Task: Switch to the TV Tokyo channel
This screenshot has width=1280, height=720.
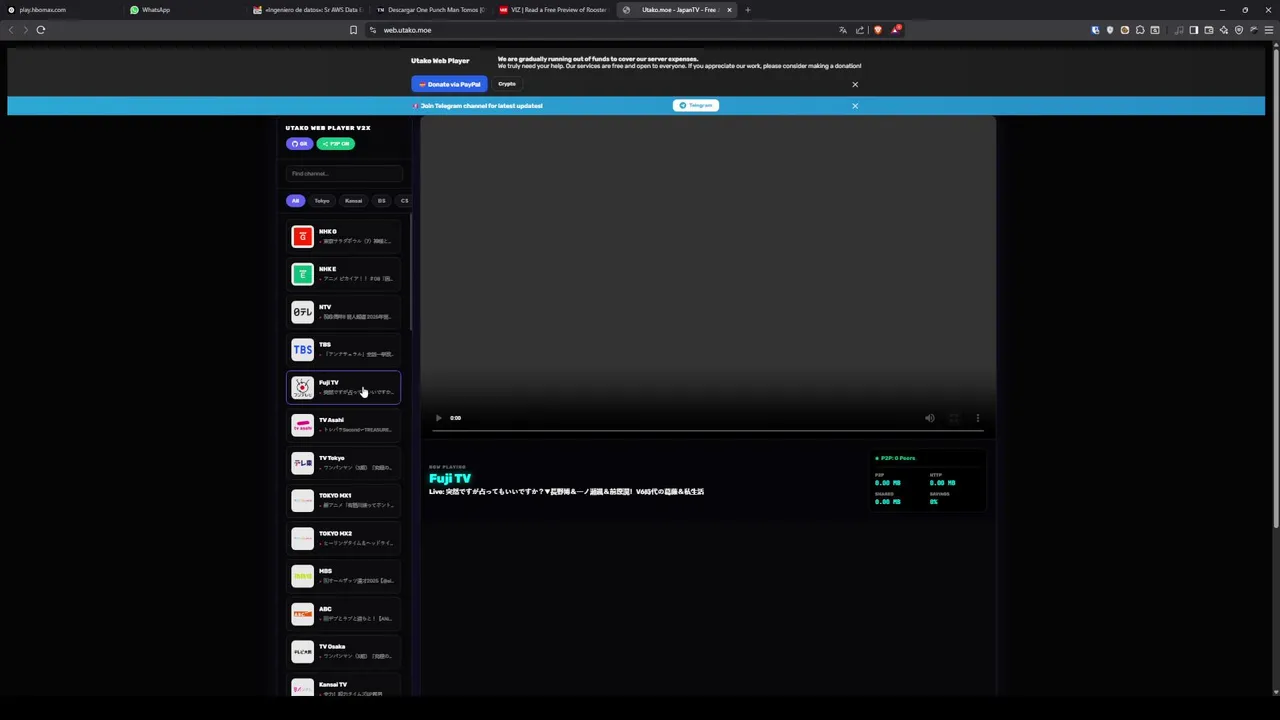Action: (343, 463)
